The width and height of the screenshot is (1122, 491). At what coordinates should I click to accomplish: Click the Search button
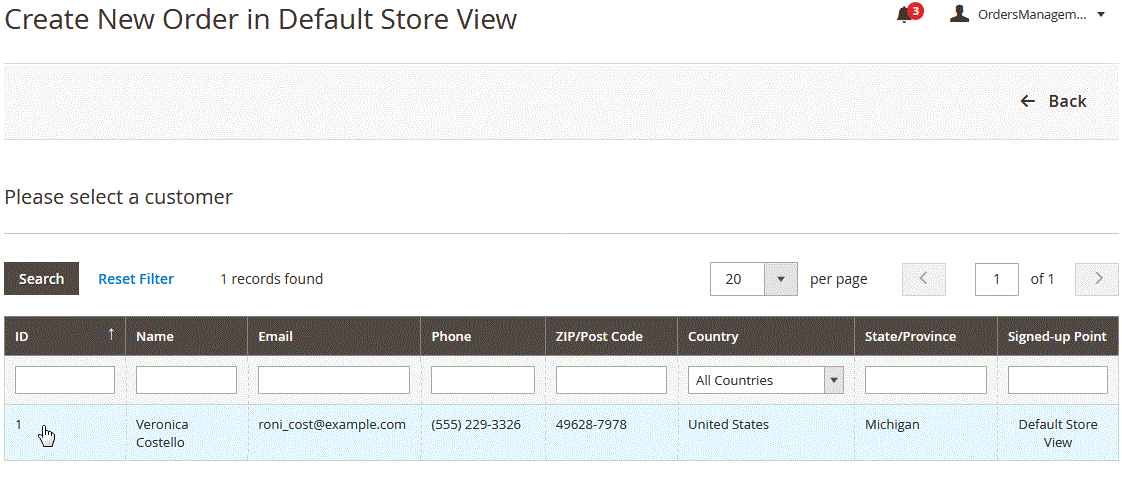click(x=42, y=278)
